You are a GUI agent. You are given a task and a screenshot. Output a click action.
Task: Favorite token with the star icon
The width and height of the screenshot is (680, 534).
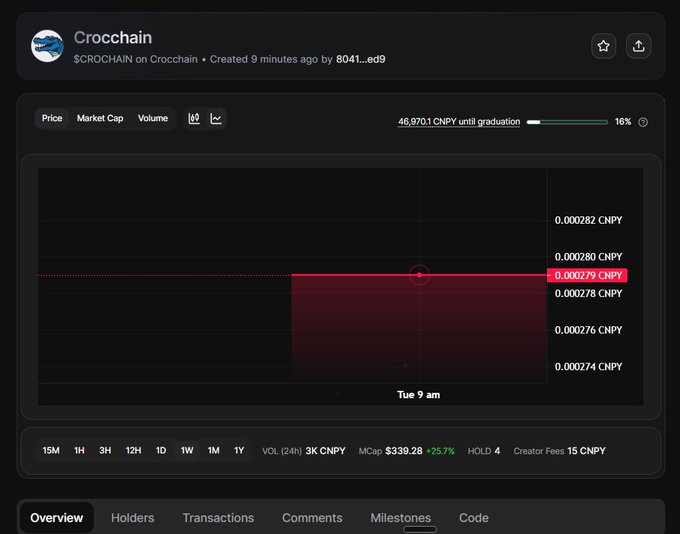click(x=603, y=46)
